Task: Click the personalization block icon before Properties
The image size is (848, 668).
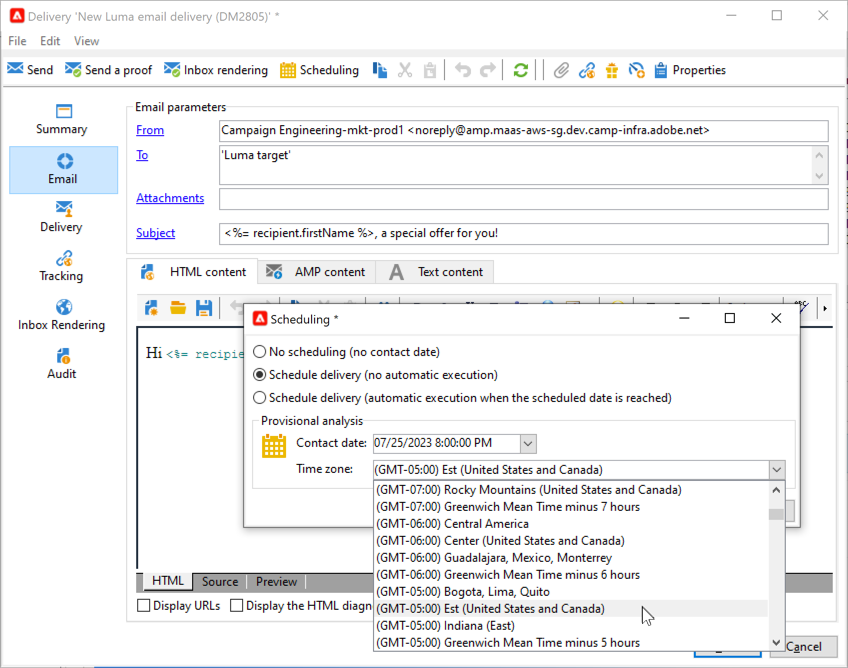Action: (x=637, y=70)
